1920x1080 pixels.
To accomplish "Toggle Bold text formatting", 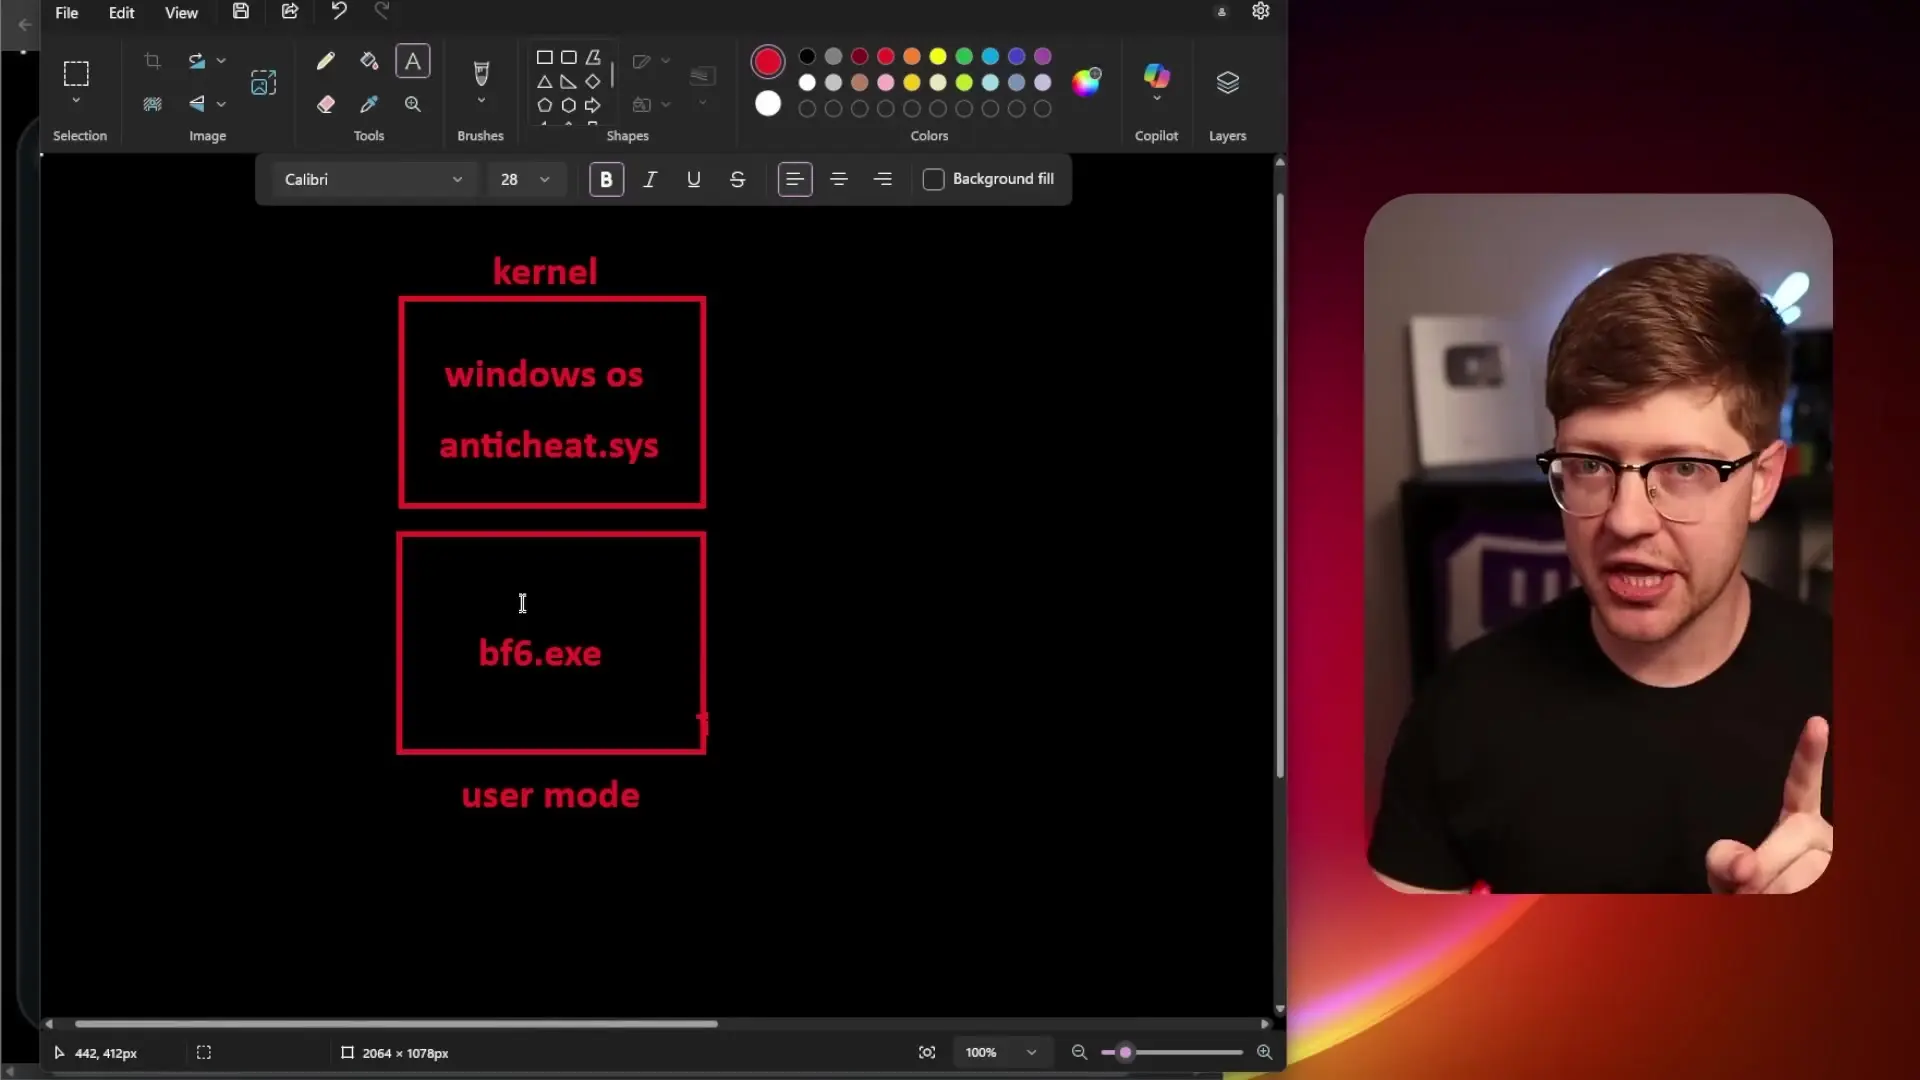I will (606, 179).
